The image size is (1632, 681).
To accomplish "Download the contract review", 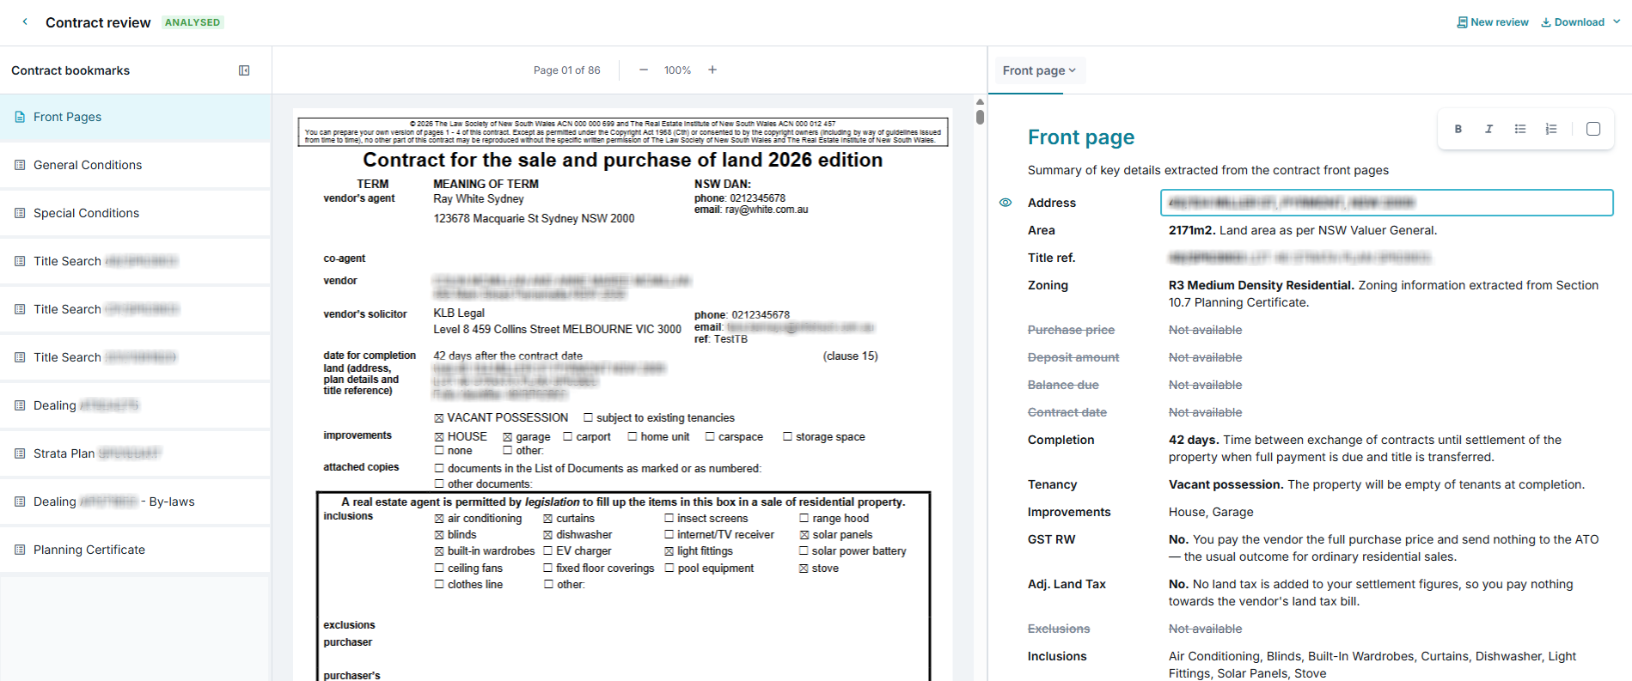I will [x=1573, y=22].
